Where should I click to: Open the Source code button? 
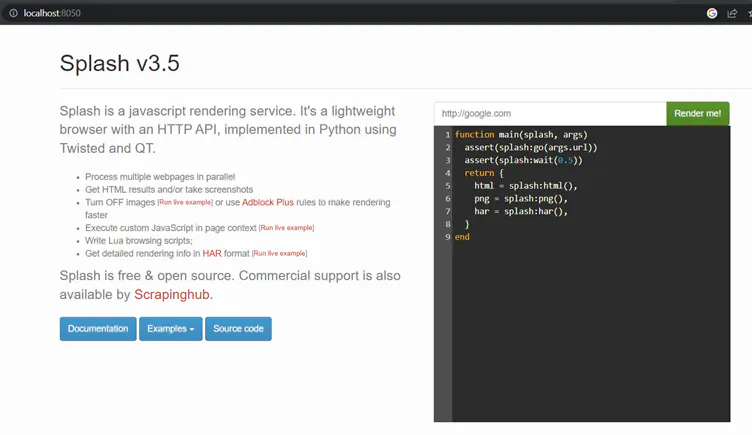[238, 329]
